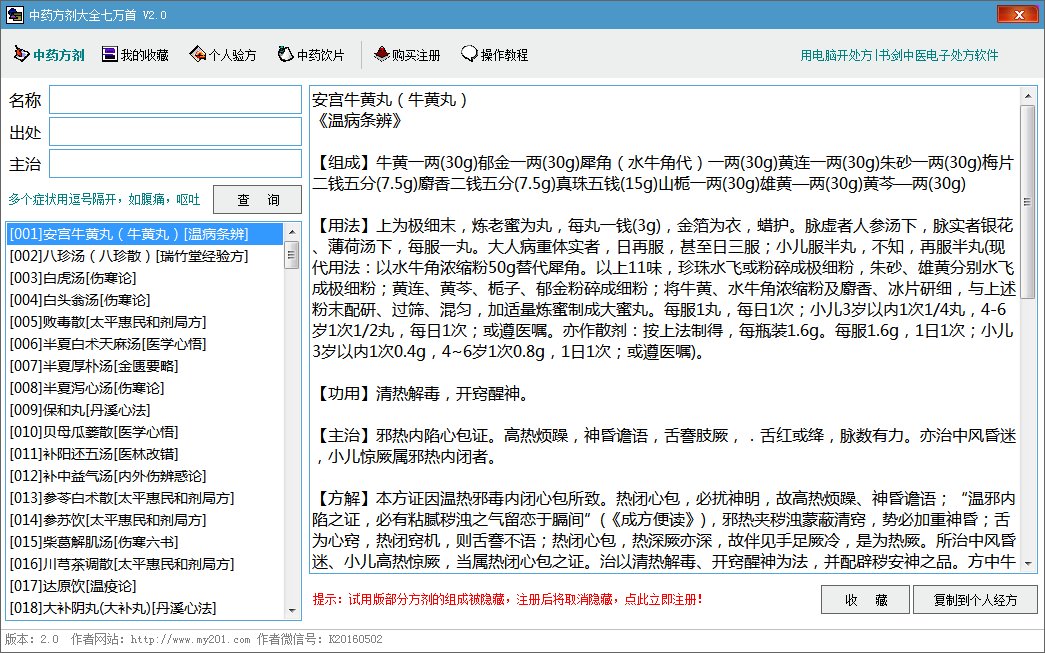Close the window with red X
The height and width of the screenshot is (653, 1045).
(1019, 13)
